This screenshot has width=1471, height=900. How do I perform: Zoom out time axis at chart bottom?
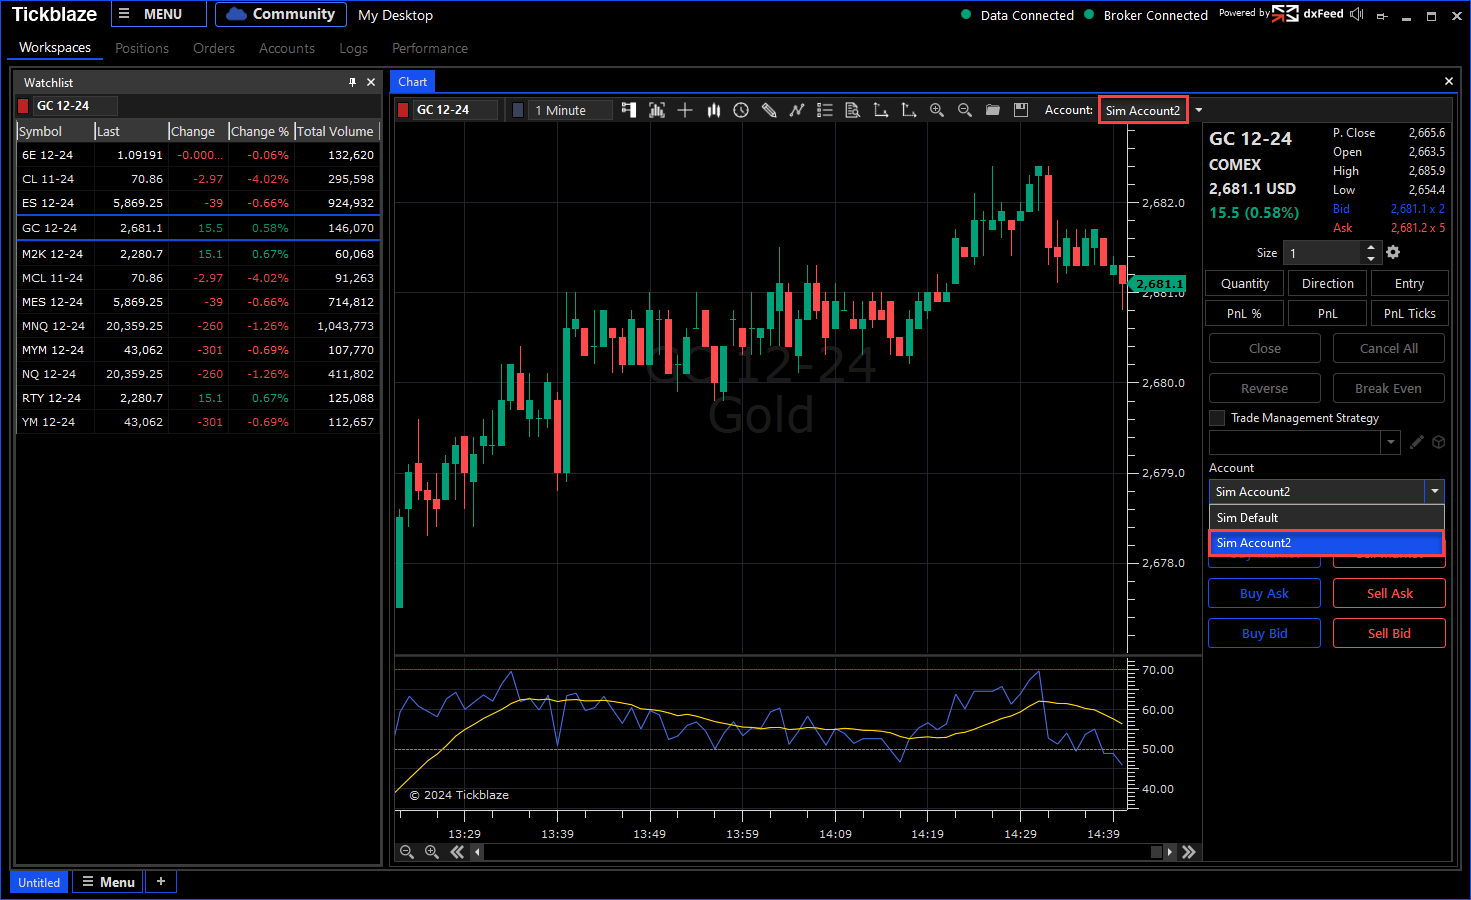[407, 852]
